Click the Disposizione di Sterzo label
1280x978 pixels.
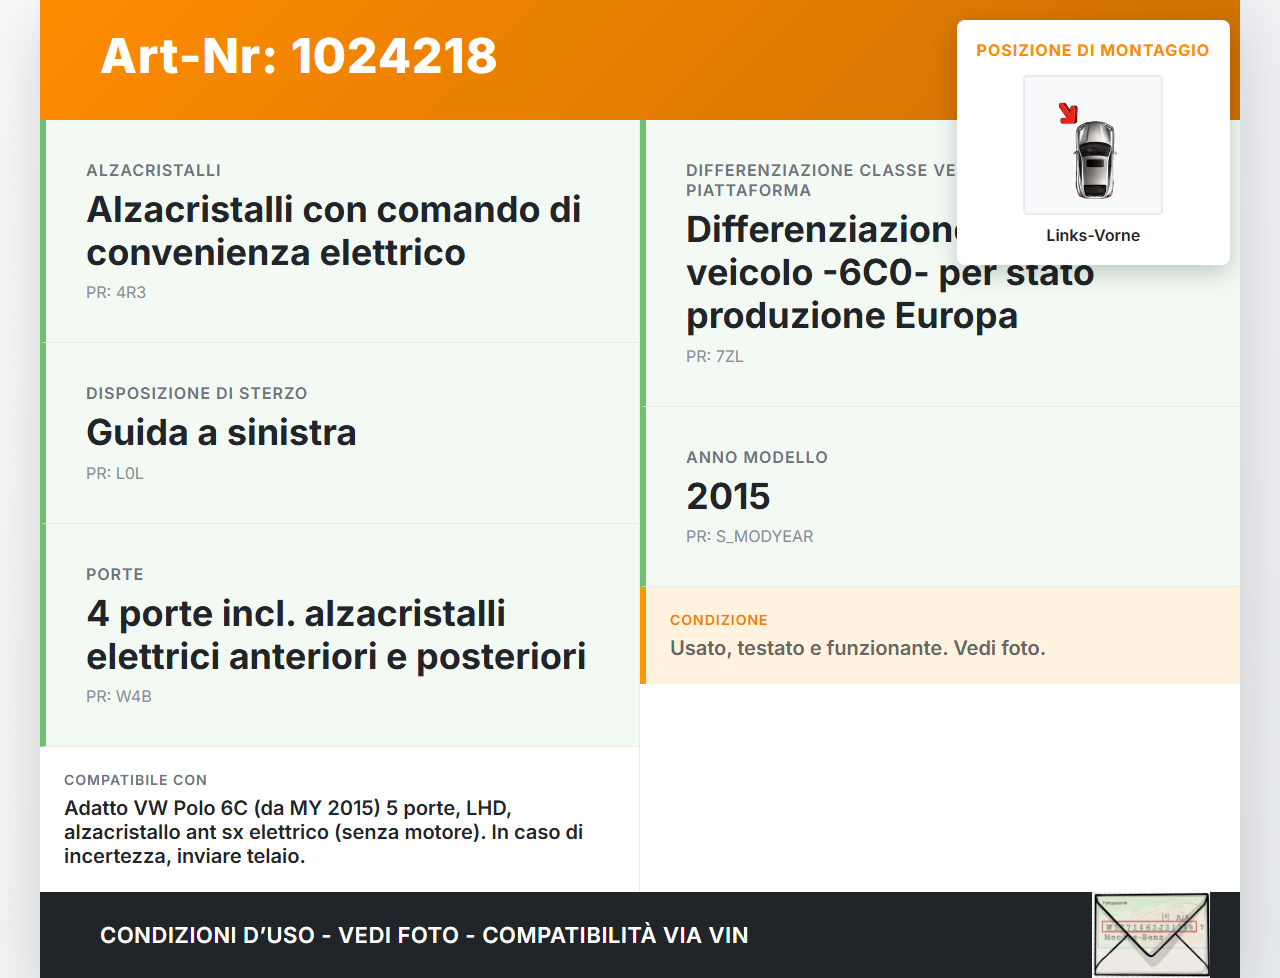(196, 393)
